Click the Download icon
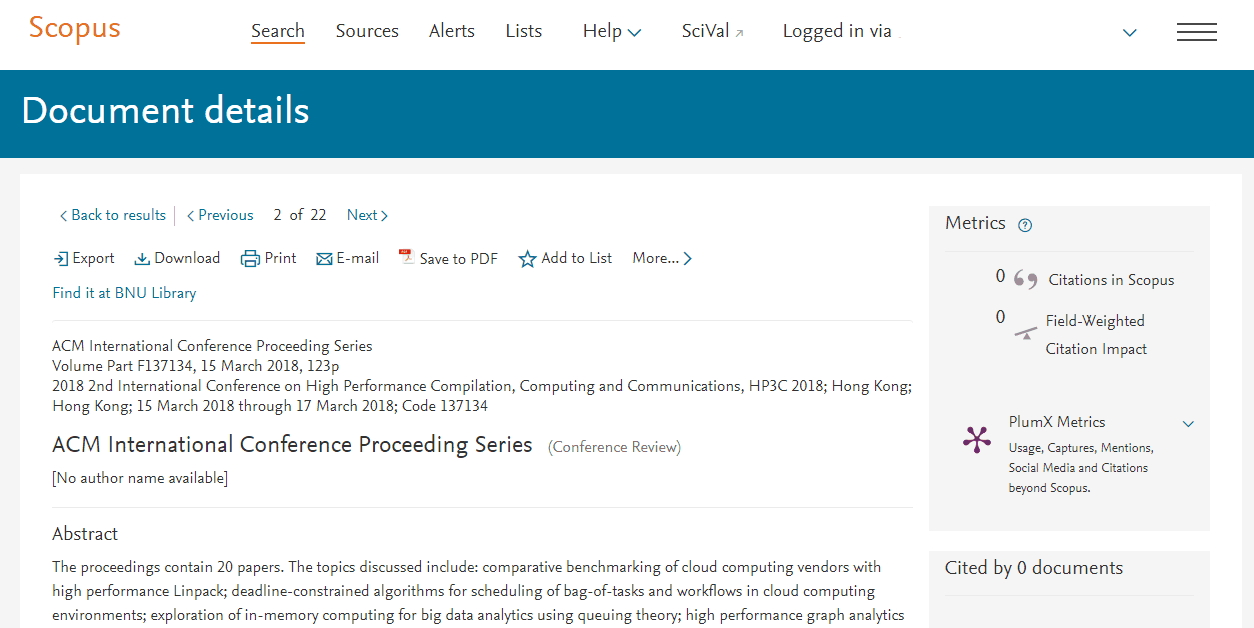Screen dimensions: 1254x628 142,259
